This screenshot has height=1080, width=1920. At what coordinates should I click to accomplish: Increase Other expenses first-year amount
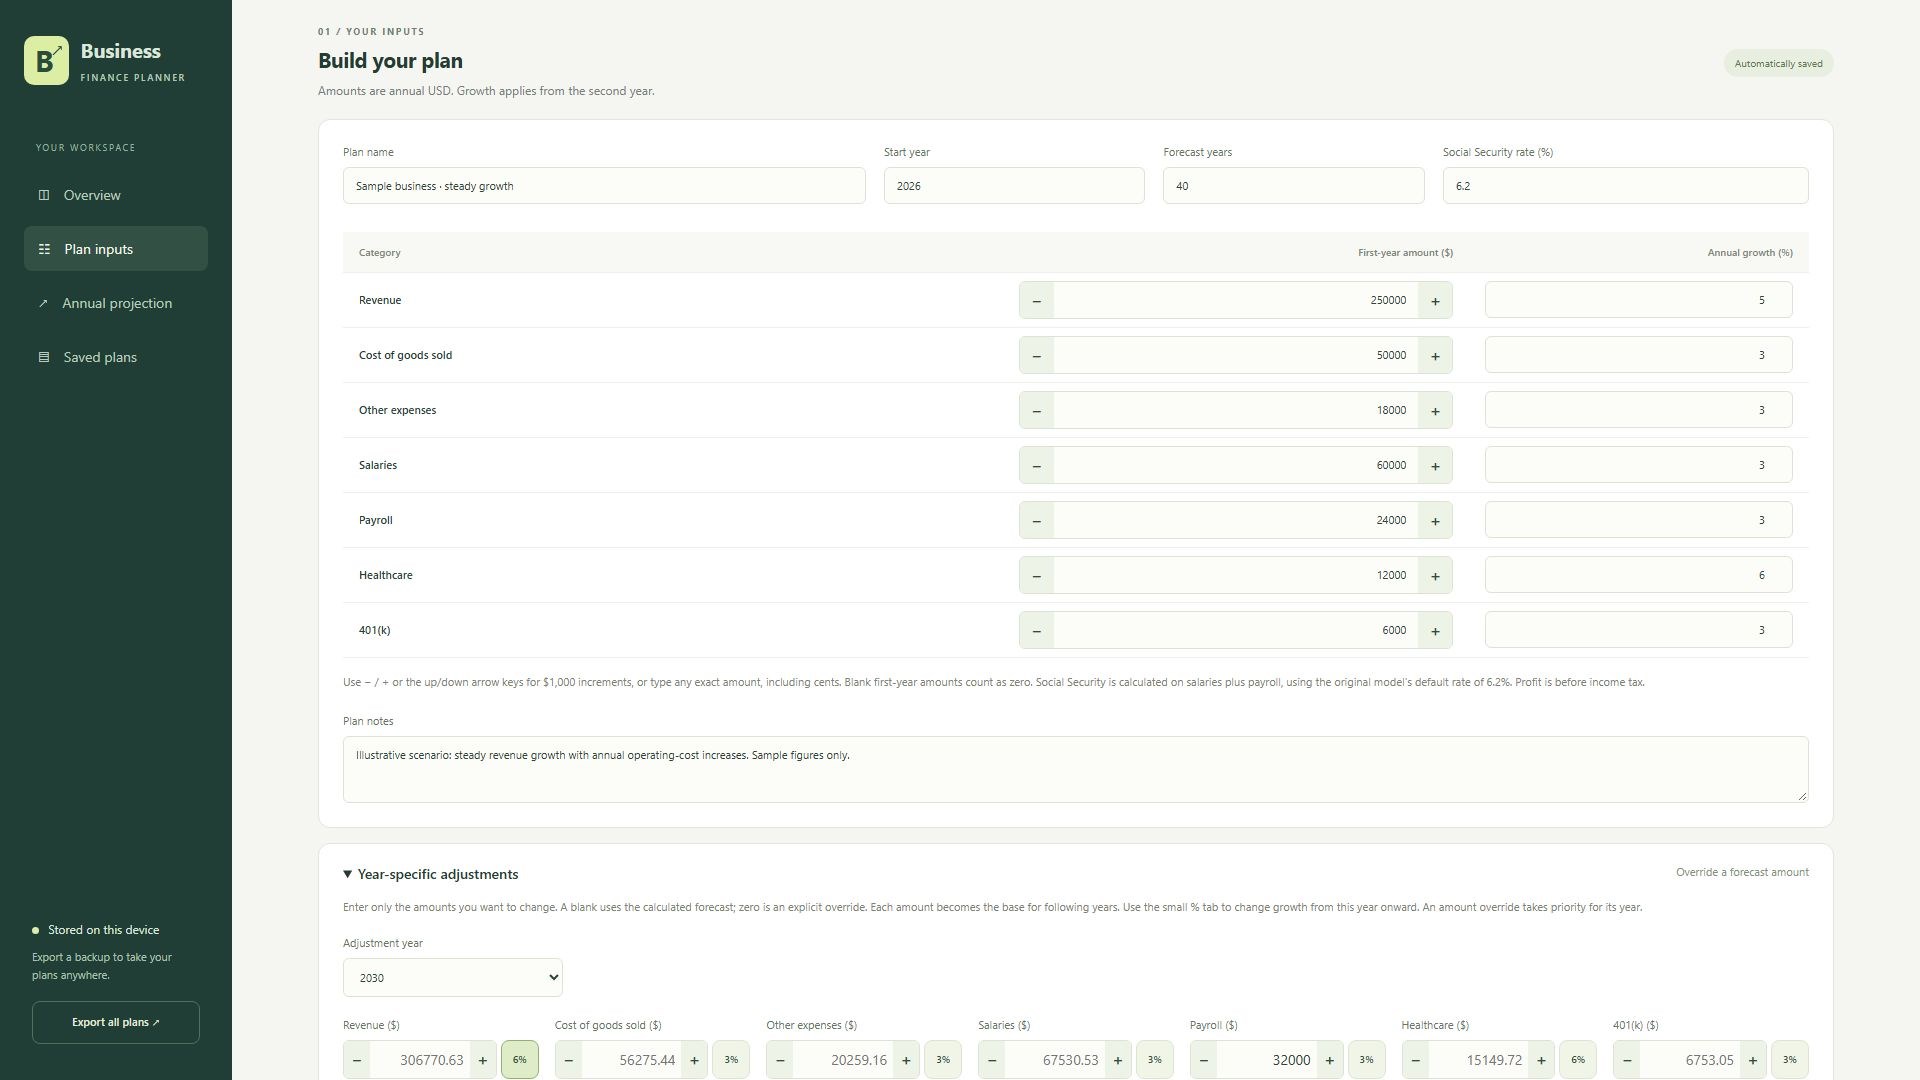pos(1435,411)
